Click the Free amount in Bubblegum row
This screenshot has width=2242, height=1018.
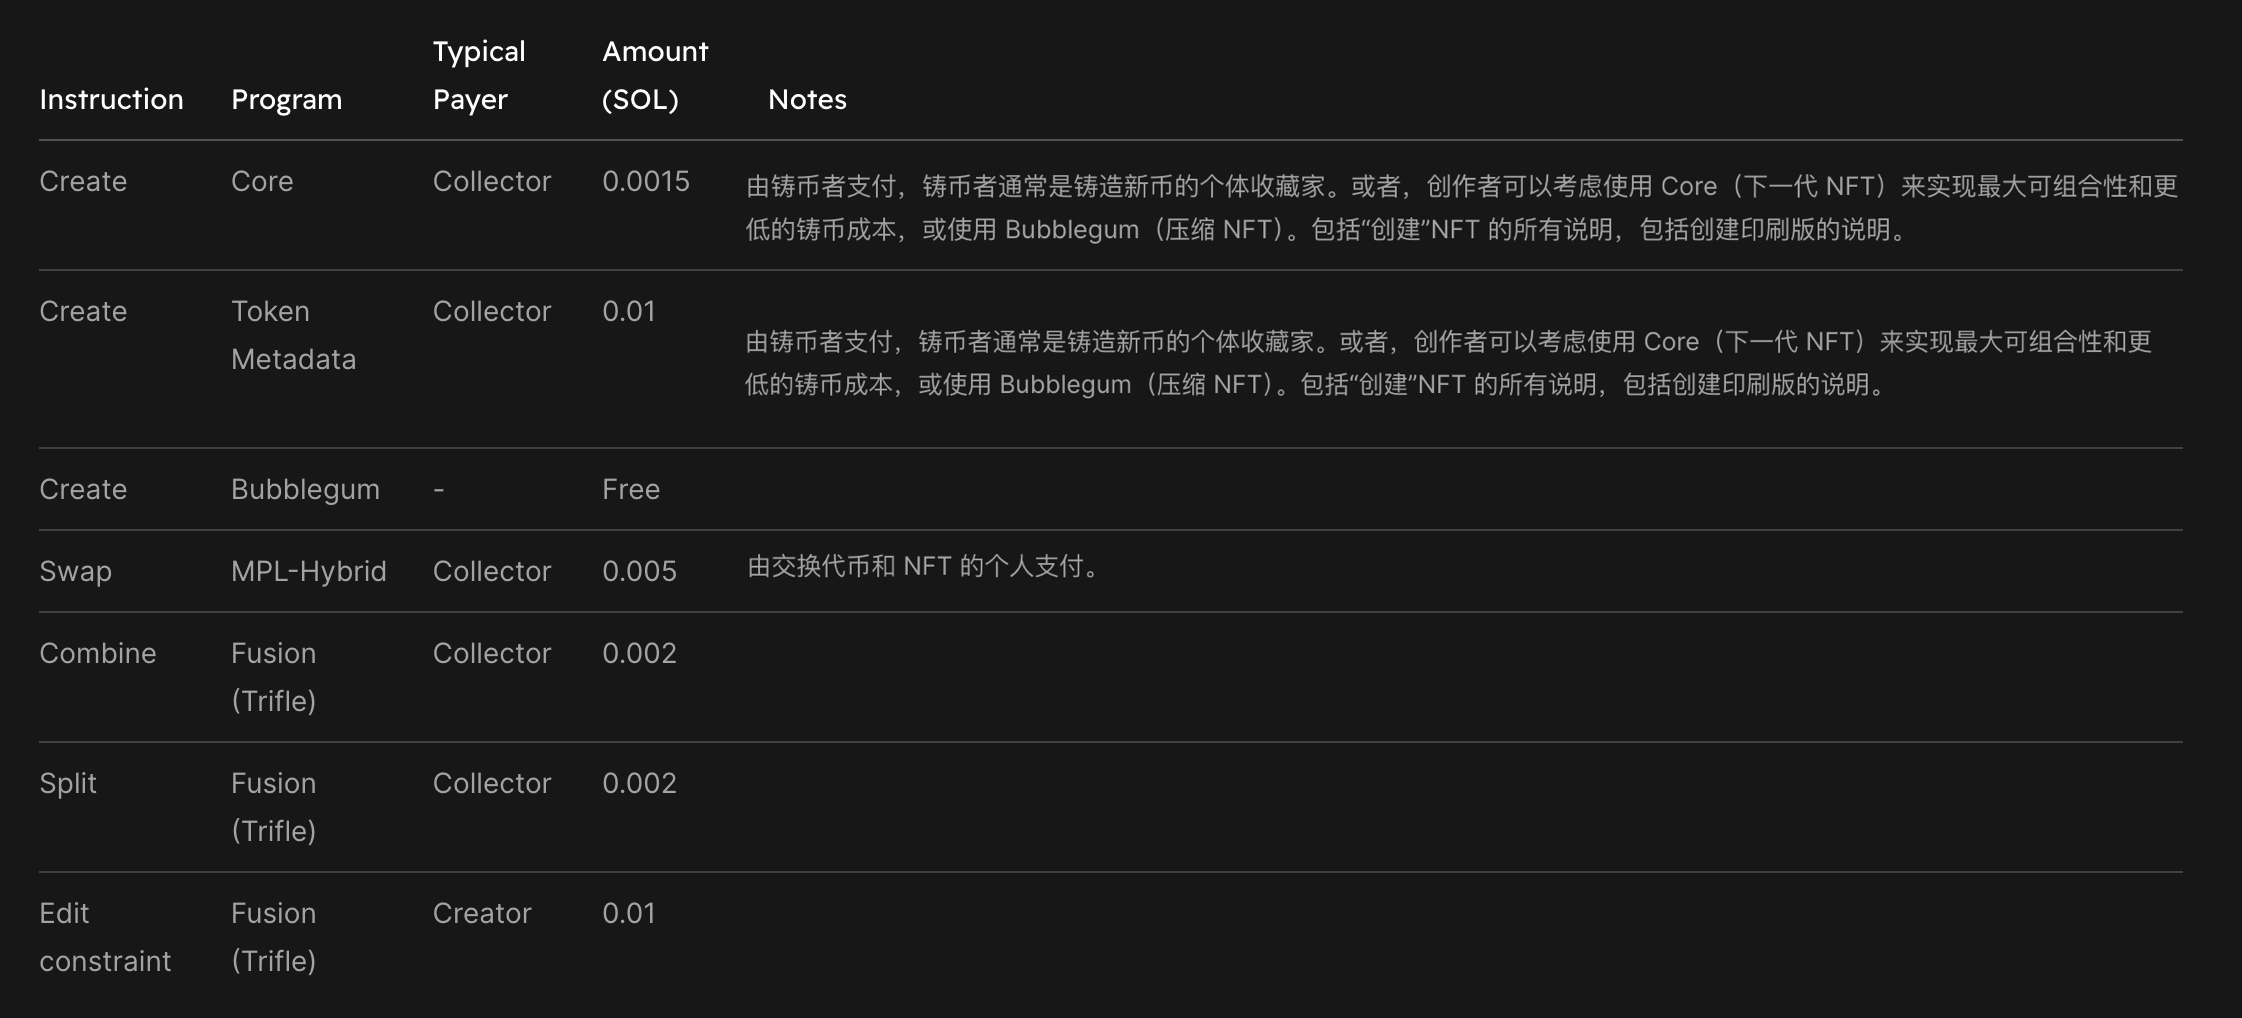tap(630, 489)
